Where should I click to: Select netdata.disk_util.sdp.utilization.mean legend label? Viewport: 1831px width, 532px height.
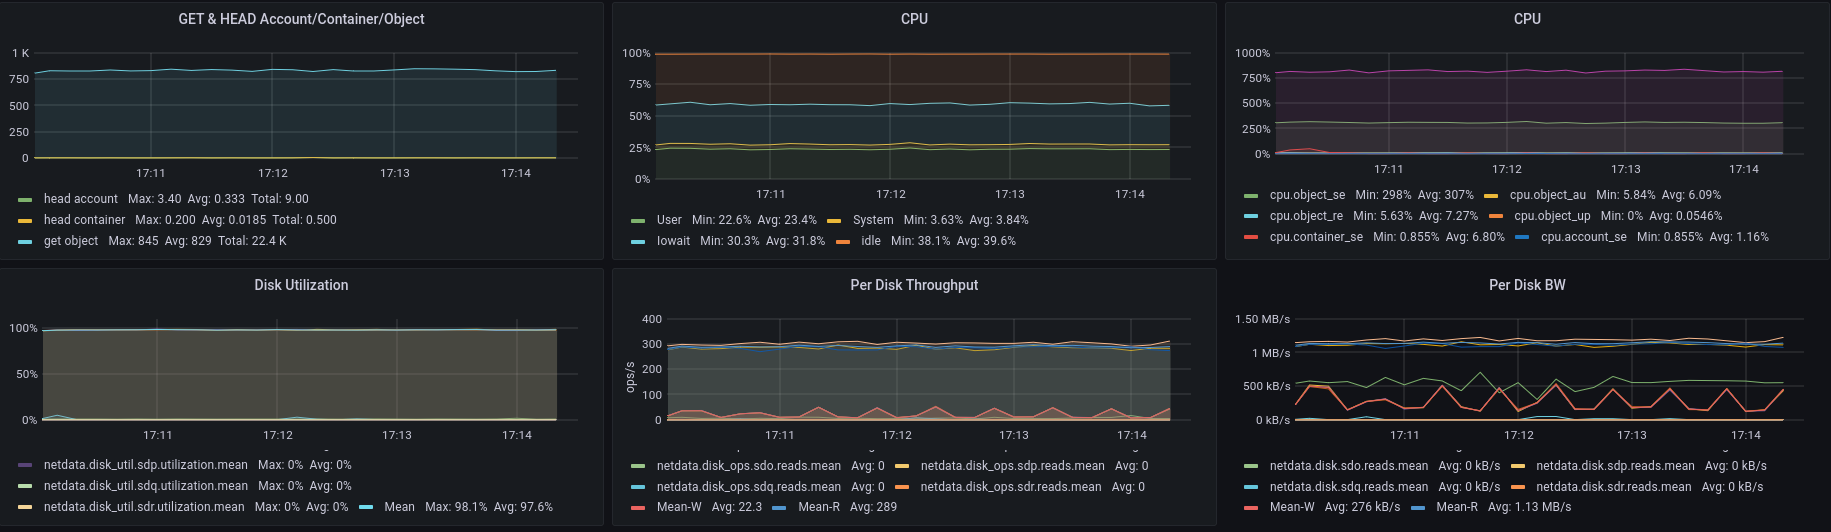145,465
